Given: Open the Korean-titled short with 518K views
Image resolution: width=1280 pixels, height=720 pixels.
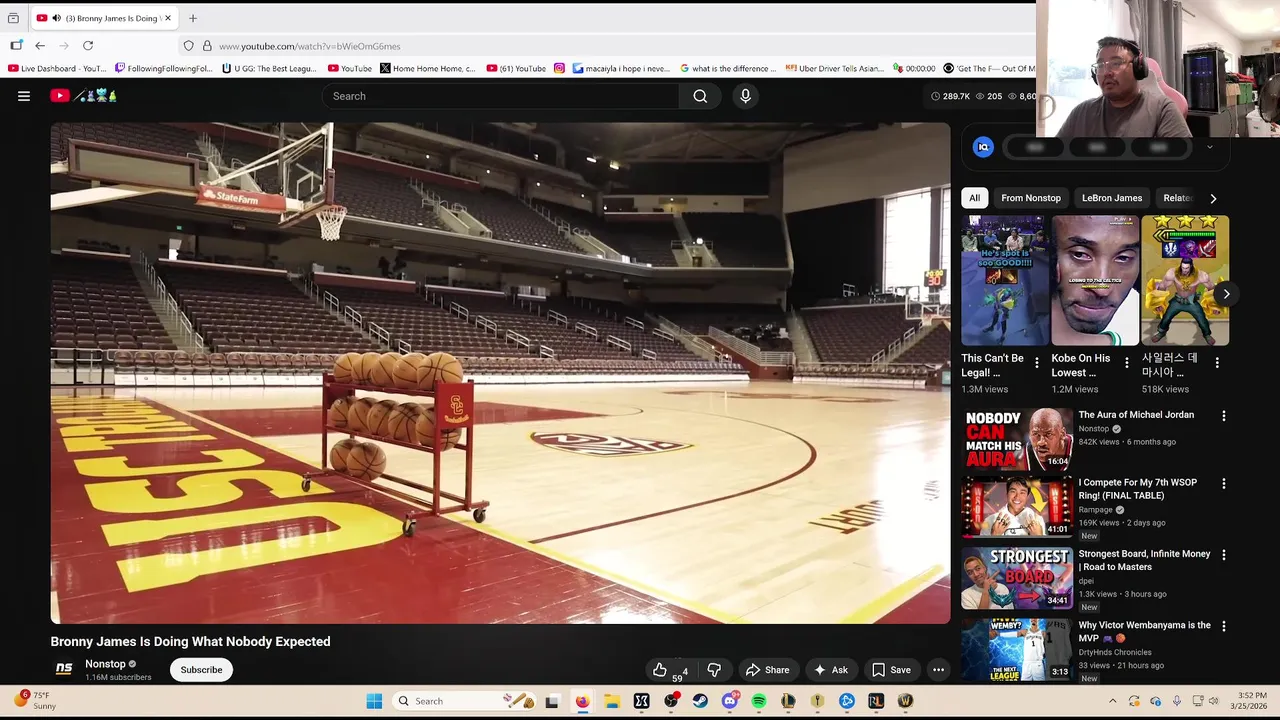Looking at the screenshot, I should 1185,281.
